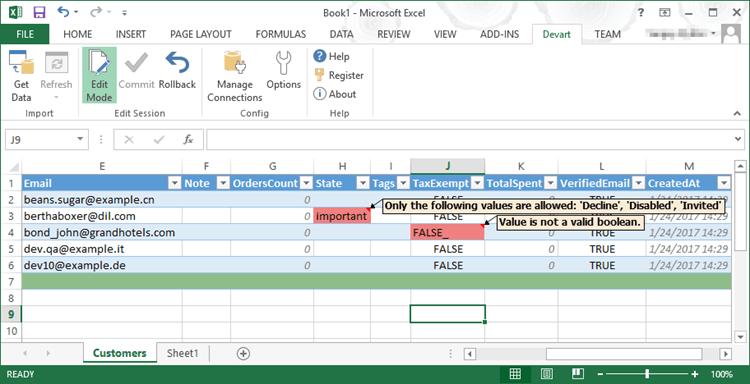Click inside the formula bar input
Screen dimensions: 750x384
469,140
